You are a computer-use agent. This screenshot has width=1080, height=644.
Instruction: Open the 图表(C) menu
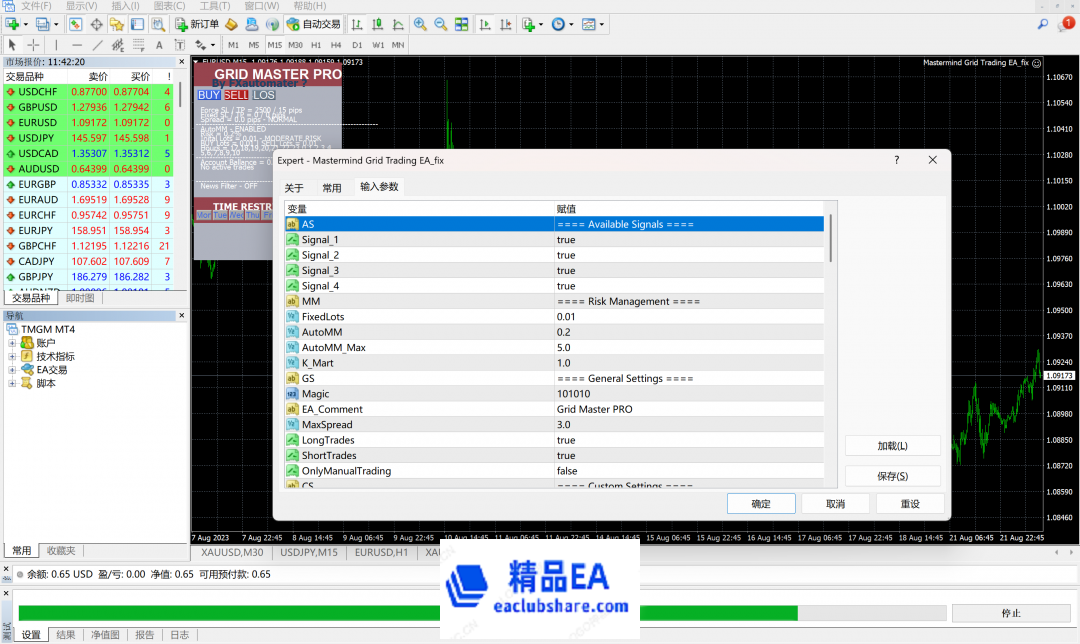pos(168,6)
